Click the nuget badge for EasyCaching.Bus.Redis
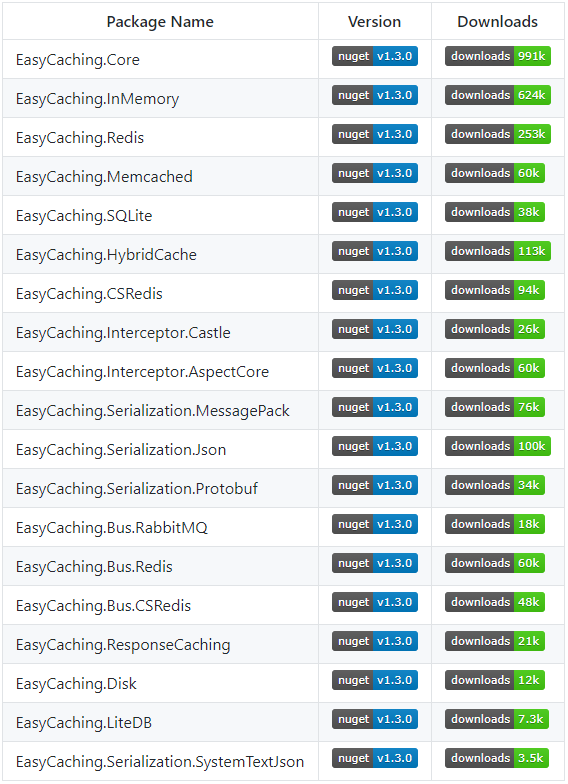 pyautogui.click(x=374, y=563)
